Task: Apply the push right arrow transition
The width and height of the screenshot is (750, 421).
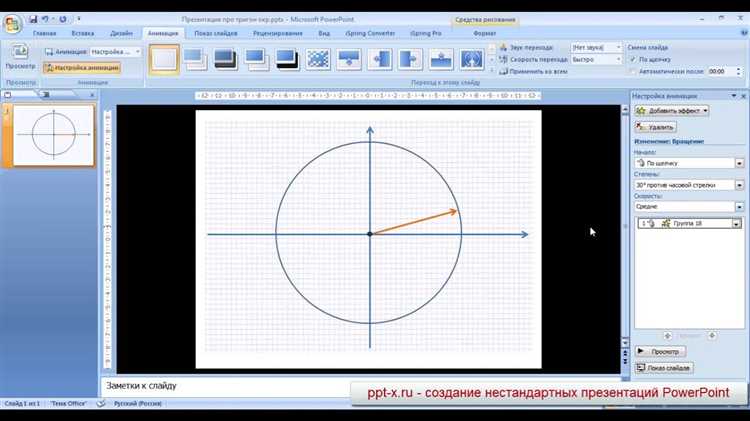Action: [410, 59]
